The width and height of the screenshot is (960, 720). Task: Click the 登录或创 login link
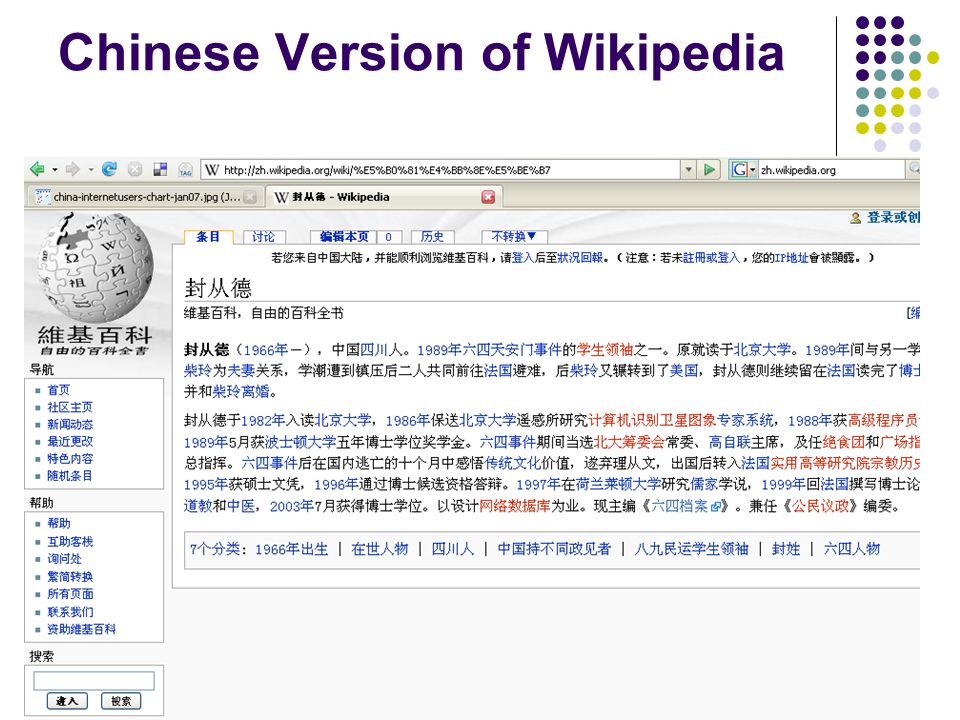893,217
